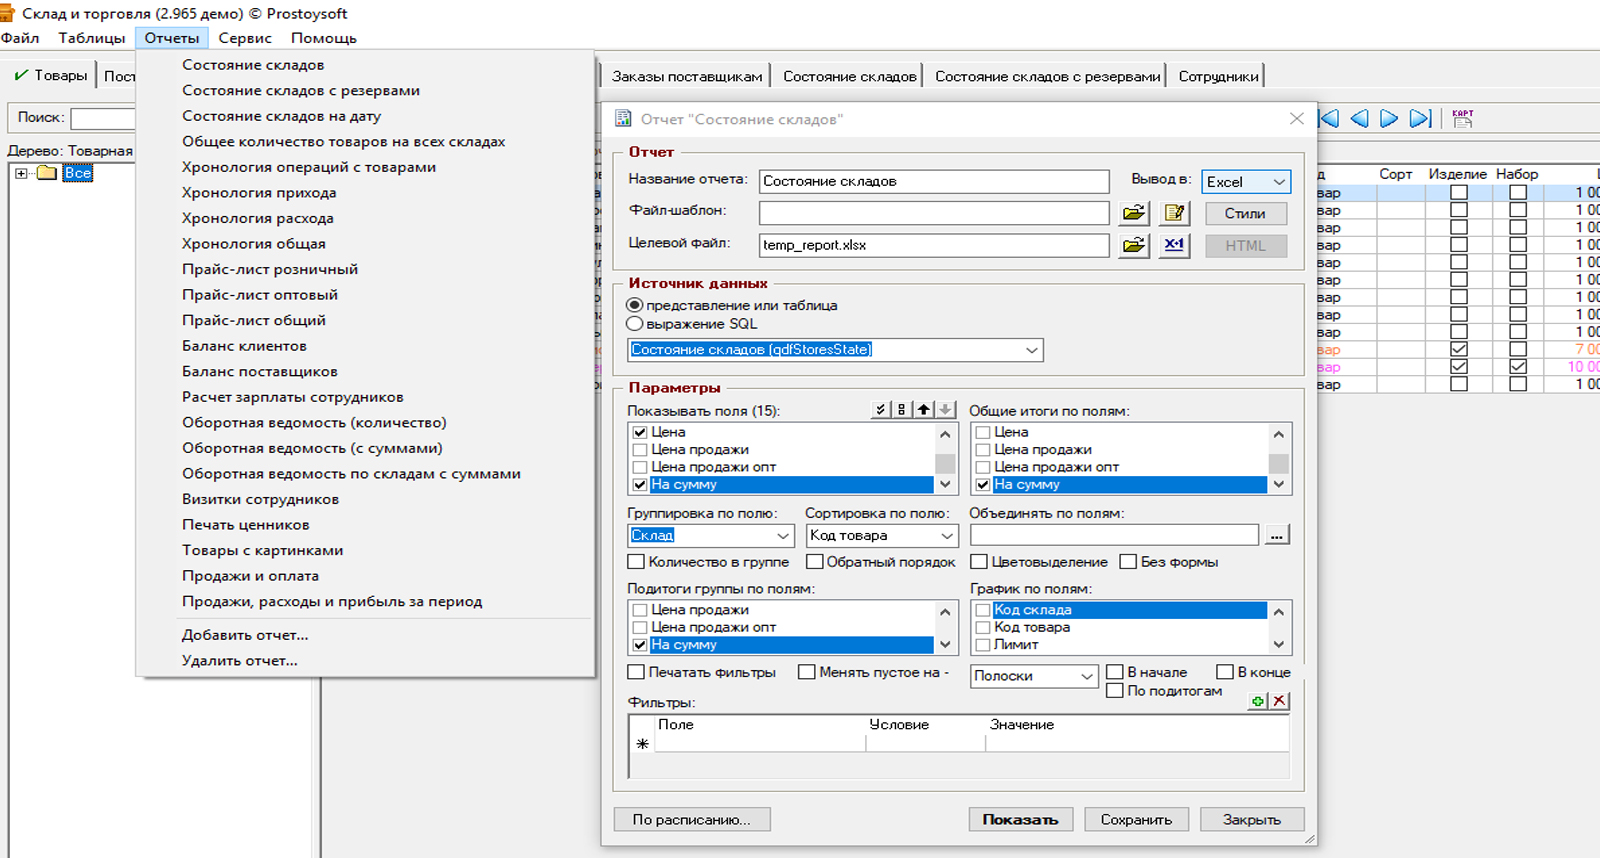Open 'Сортировка по полю' dropdown
1600x858 pixels.
pos(948,536)
